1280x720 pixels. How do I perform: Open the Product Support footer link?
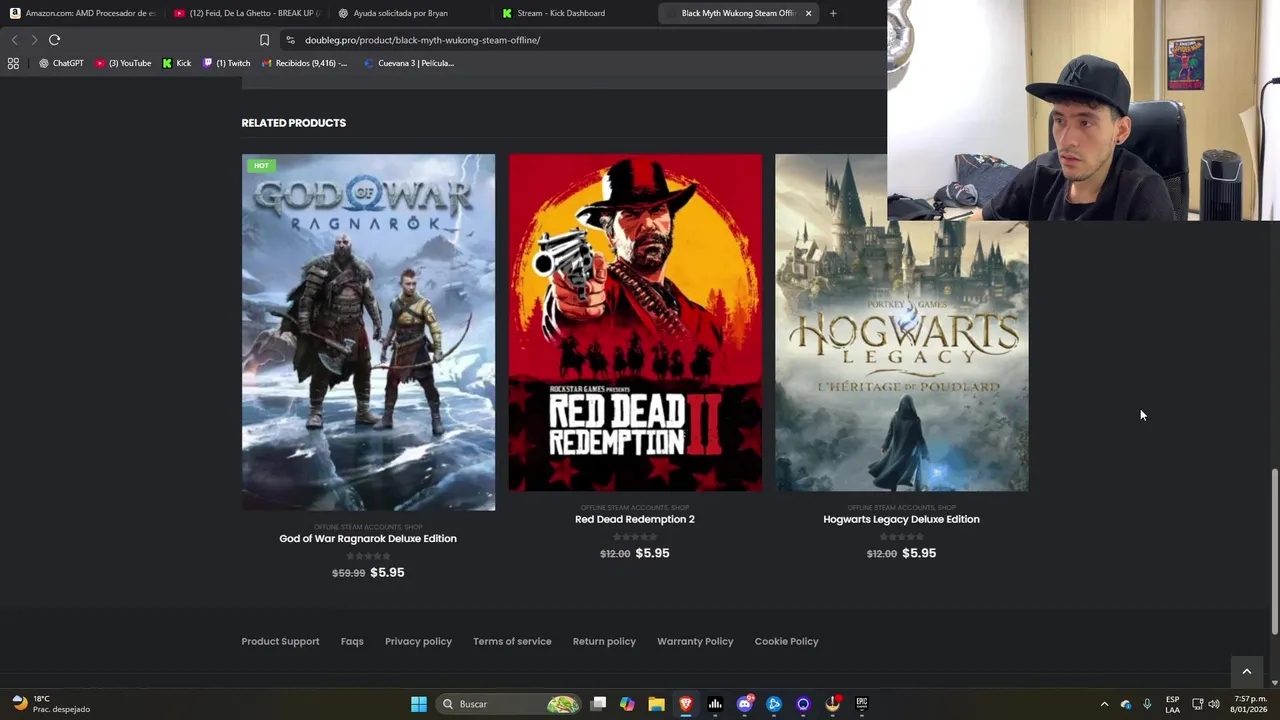pyautogui.click(x=280, y=642)
